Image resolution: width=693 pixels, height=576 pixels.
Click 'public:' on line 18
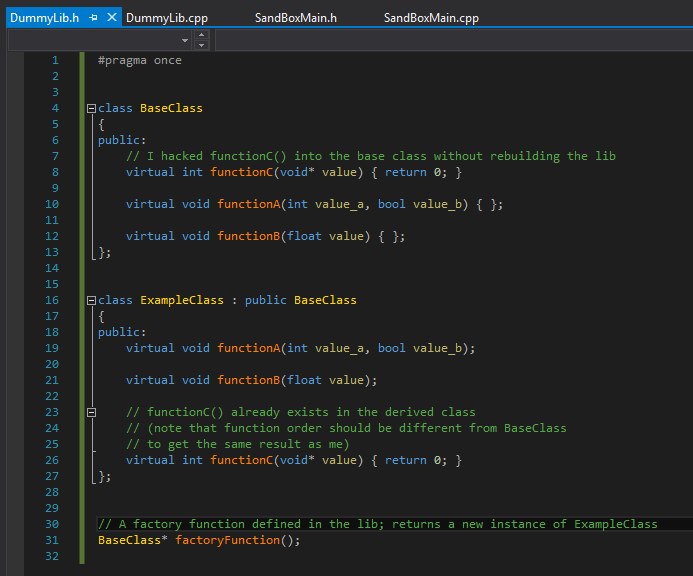[x=122, y=332]
